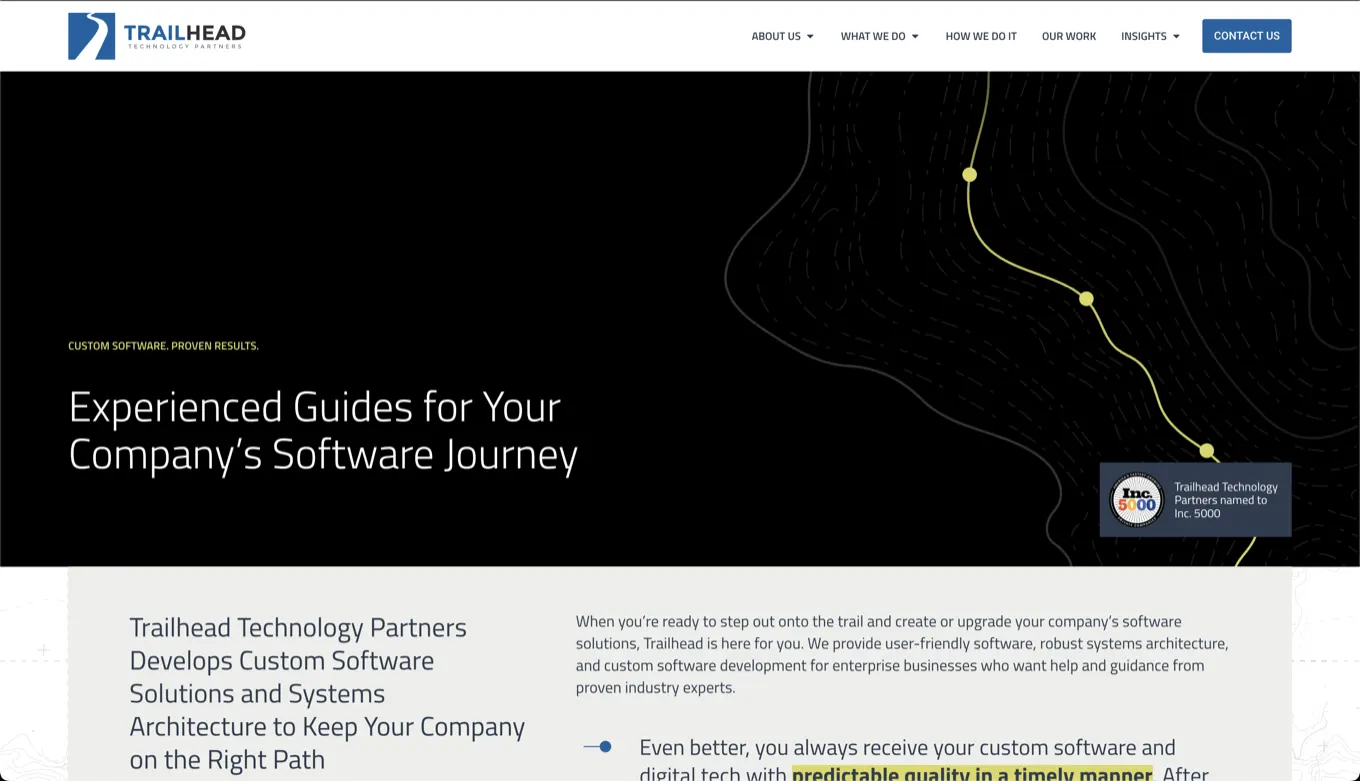1360x781 pixels.
Task: Click the 'Even better, you always receive' text
Action: point(924,759)
